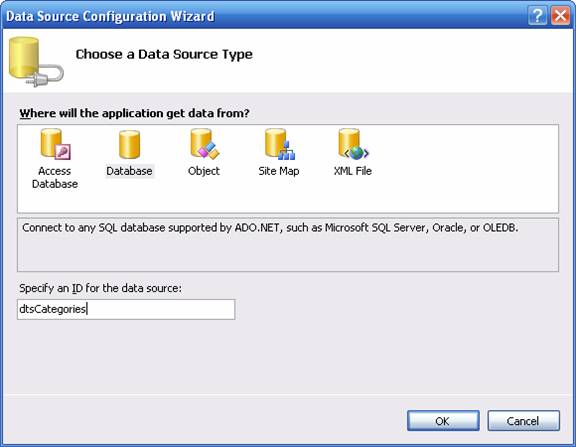
Task: Dismiss the wizard with Cancel
Action: pyautogui.click(x=523, y=421)
